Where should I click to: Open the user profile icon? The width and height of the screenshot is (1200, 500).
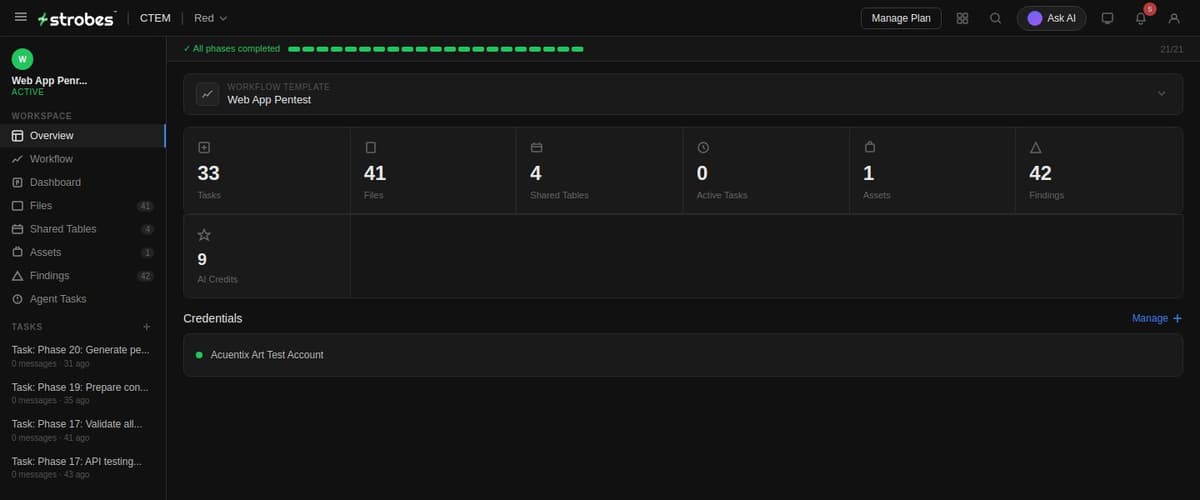click(1174, 18)
